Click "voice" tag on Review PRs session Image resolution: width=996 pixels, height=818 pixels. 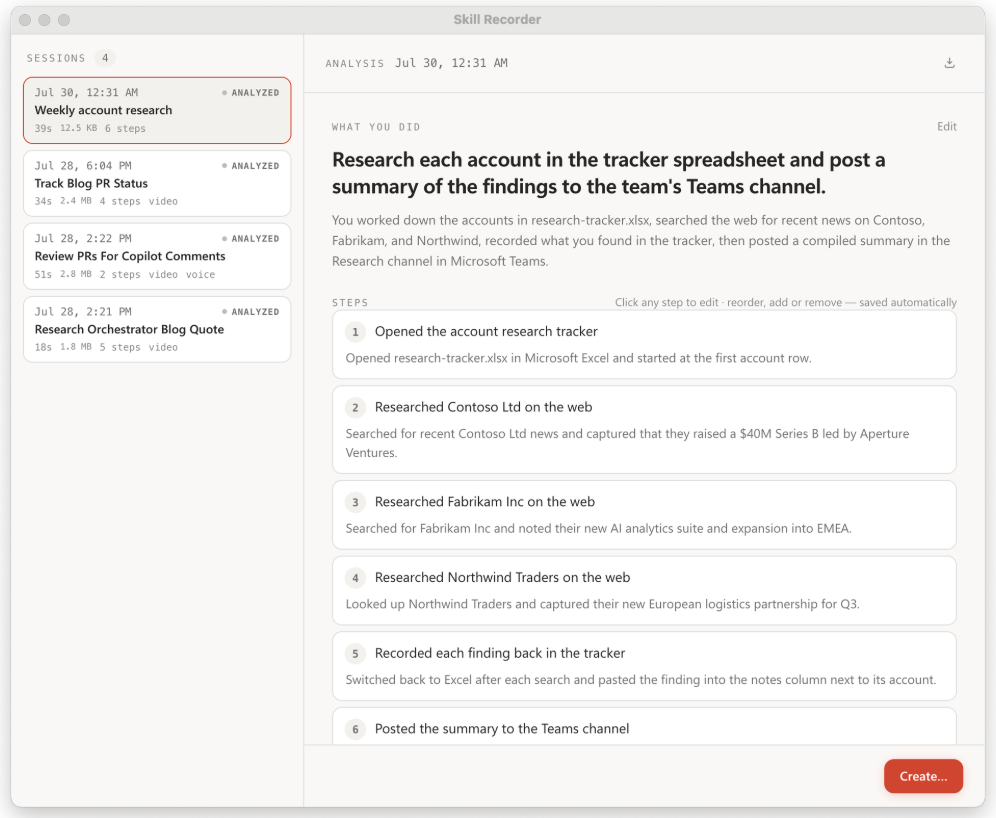(x=200, y=274)
